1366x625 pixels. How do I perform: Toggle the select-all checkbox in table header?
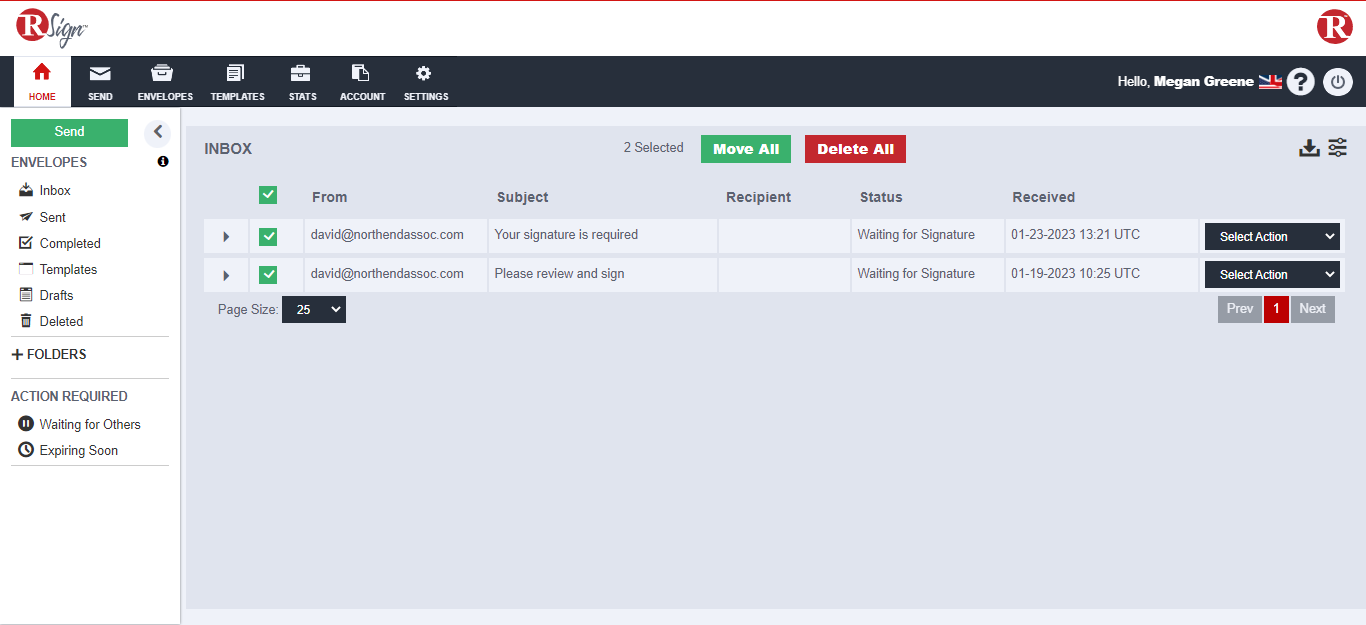click(x=268, y=196)
